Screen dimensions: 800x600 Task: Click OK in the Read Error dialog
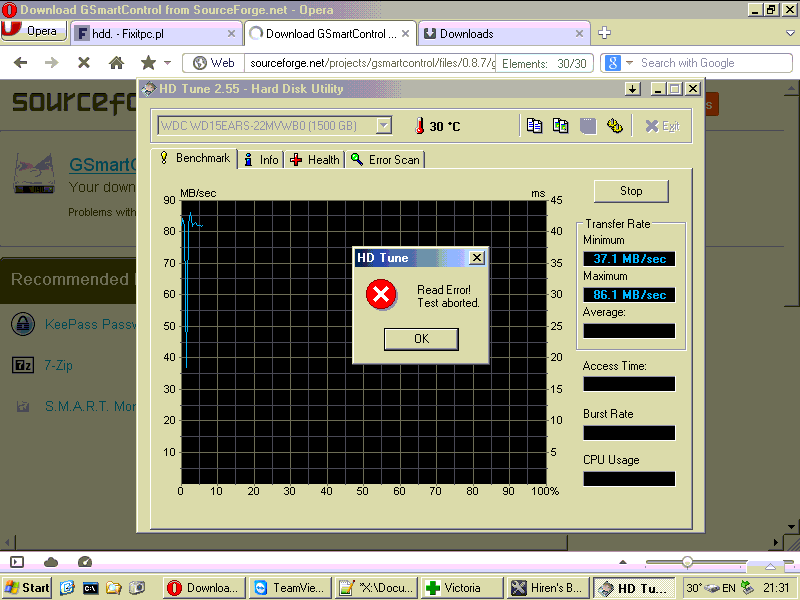[x=421, y=339]
